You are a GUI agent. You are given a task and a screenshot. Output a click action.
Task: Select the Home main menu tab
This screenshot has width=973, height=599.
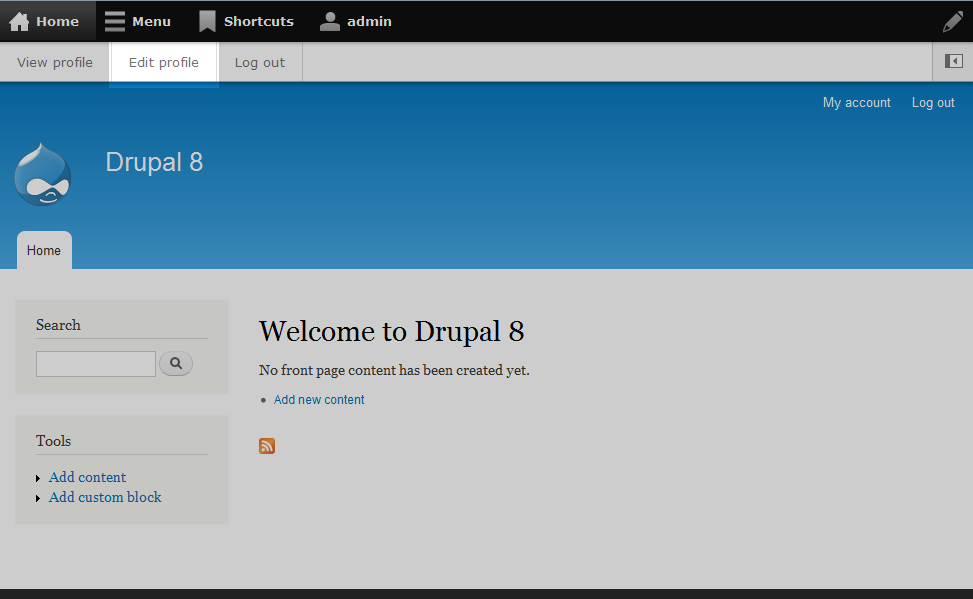[44, 250]
